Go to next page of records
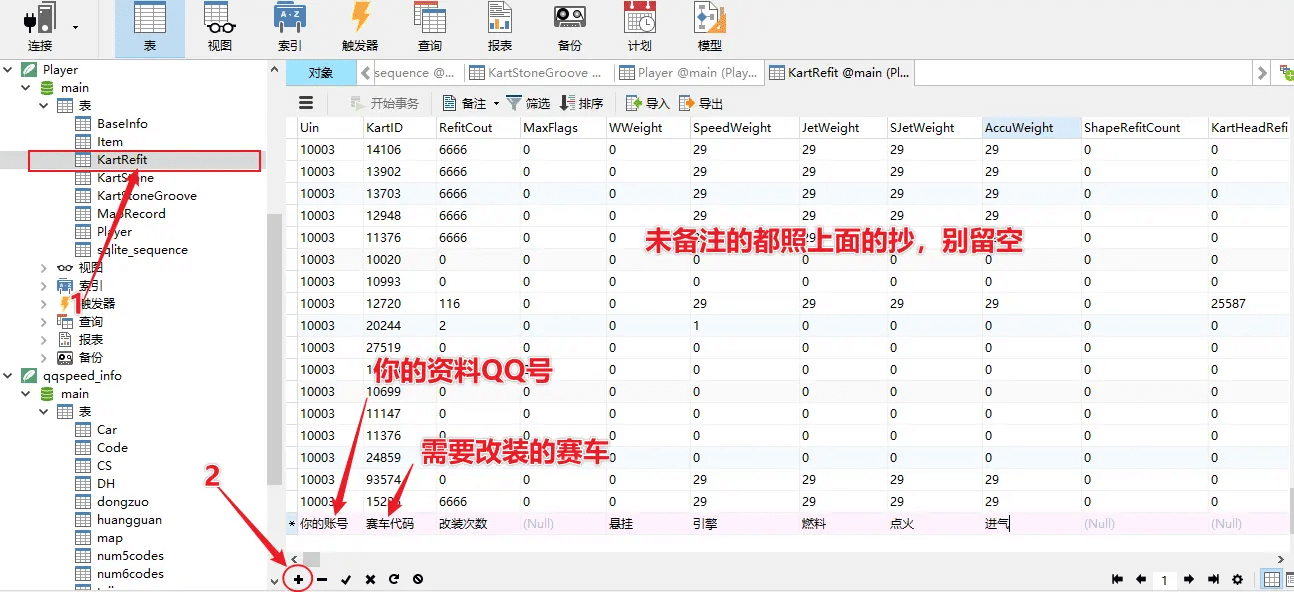This screenshot has height=592, width=1294. click(x=1189, y=579)
